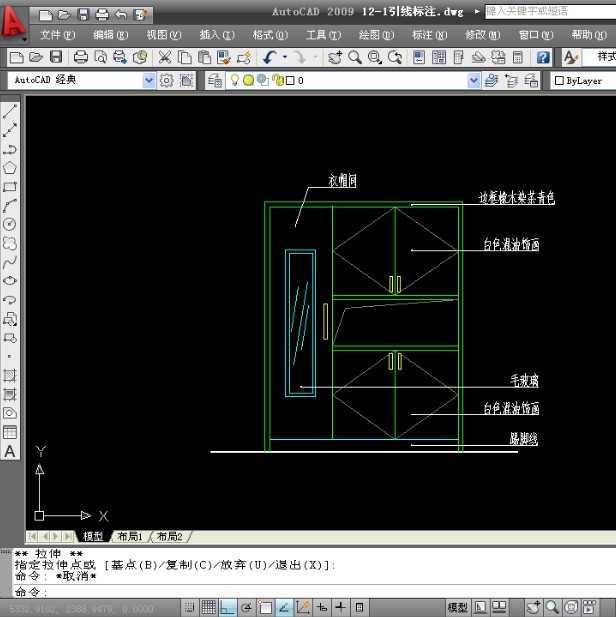The width and height of the screenshot is (616, 617).
Task: Select the Revision Cloud tool
Action: [10, 243]
